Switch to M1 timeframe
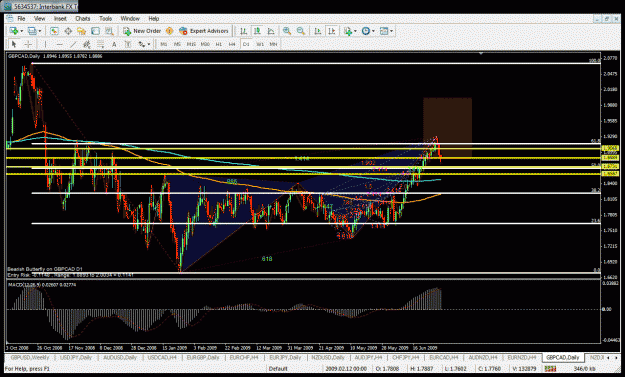This screenshot has width=625, height=377. (x=164, y=44)
